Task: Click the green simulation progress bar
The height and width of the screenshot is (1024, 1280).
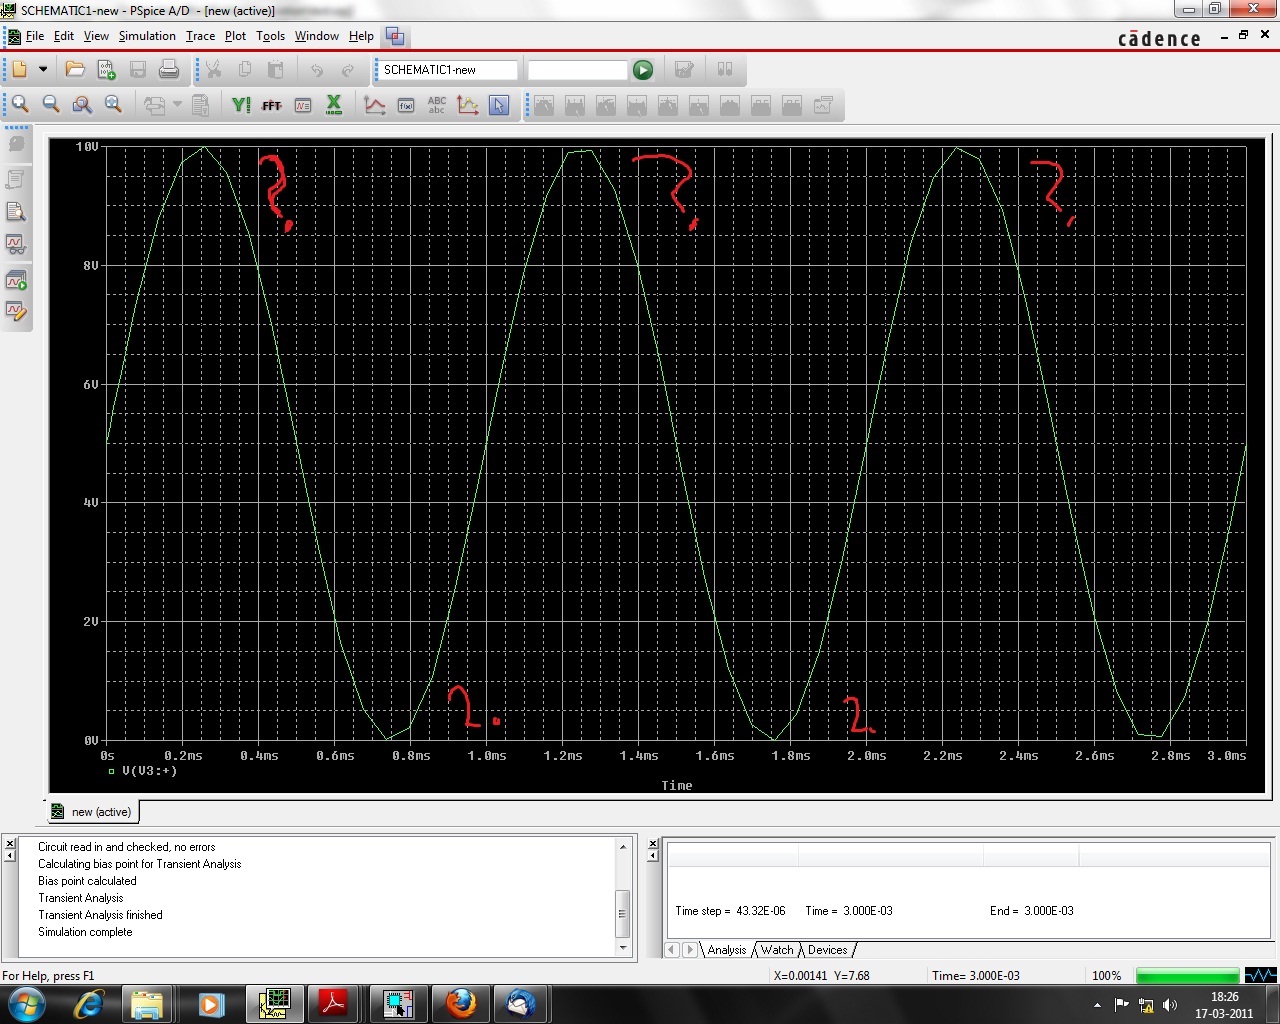Action: 1187,976
